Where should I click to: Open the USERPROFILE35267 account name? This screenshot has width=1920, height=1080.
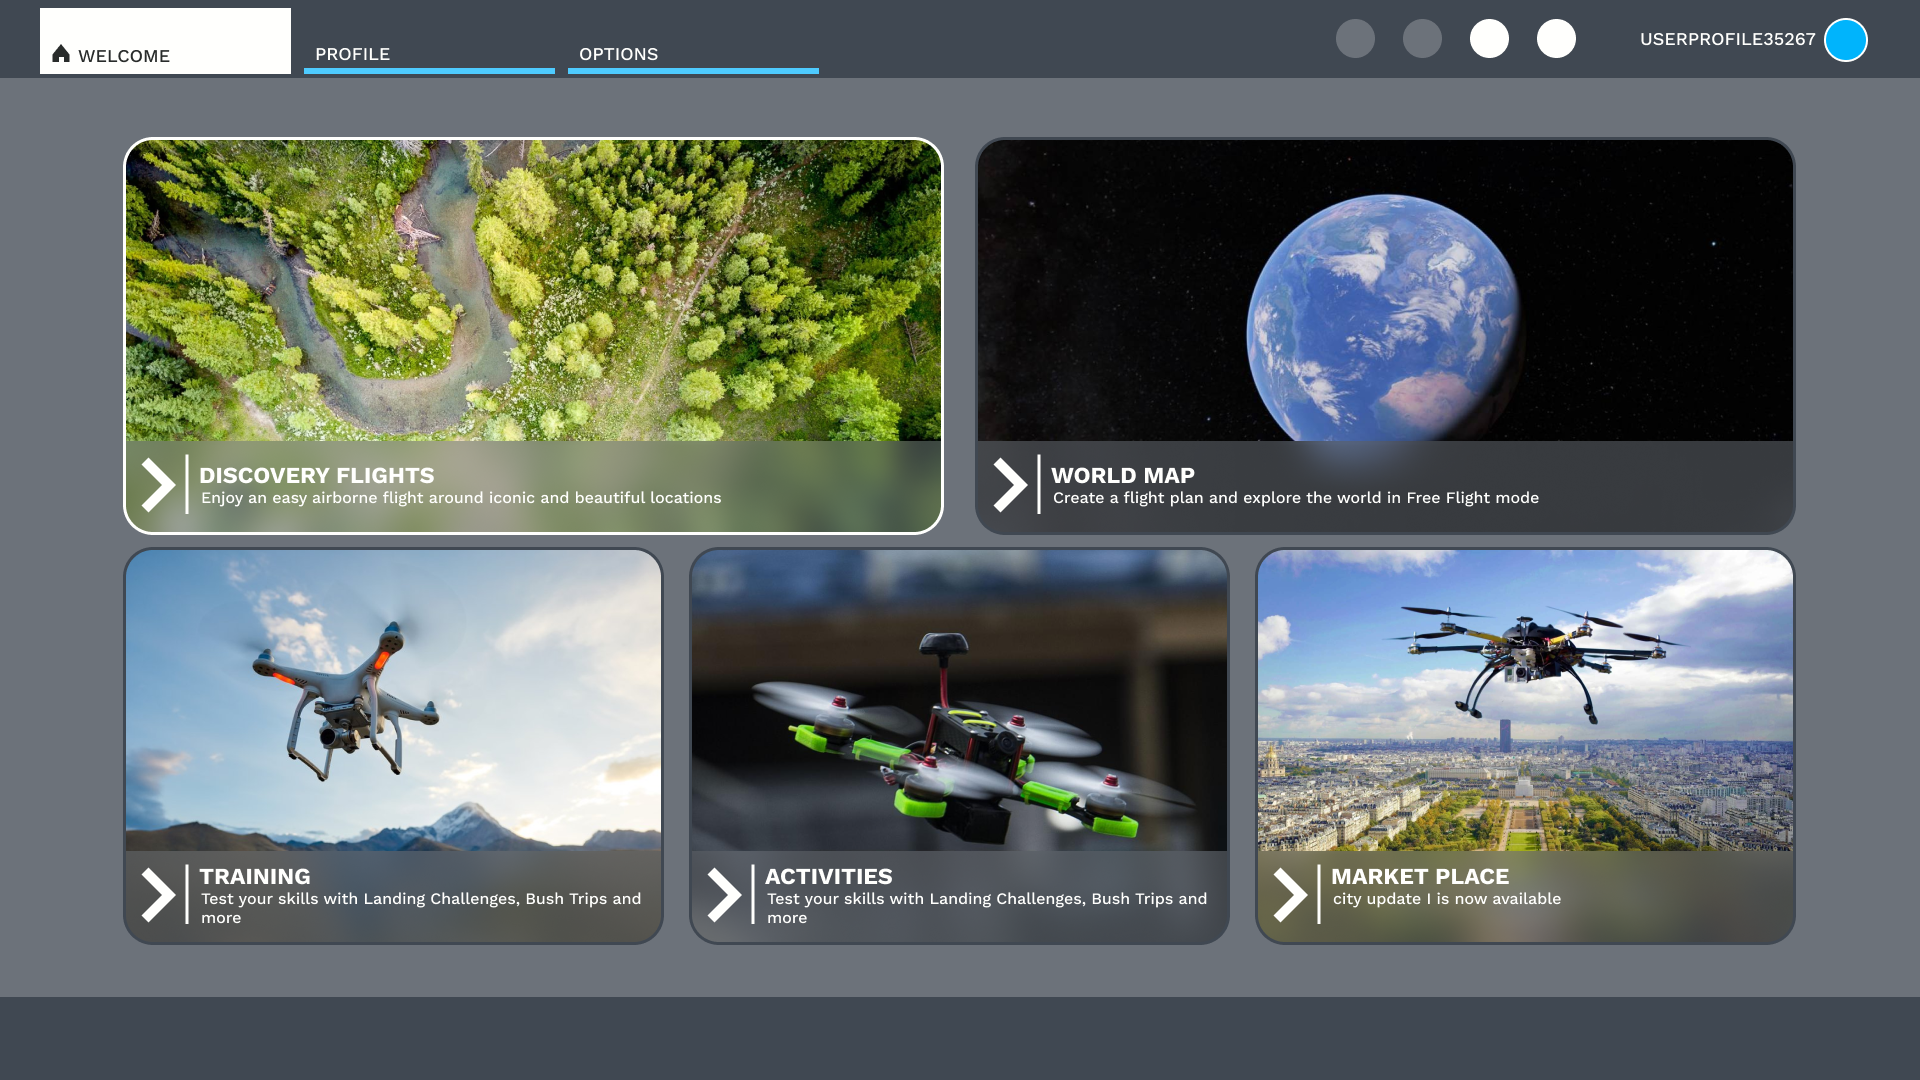click(1727, 39)
